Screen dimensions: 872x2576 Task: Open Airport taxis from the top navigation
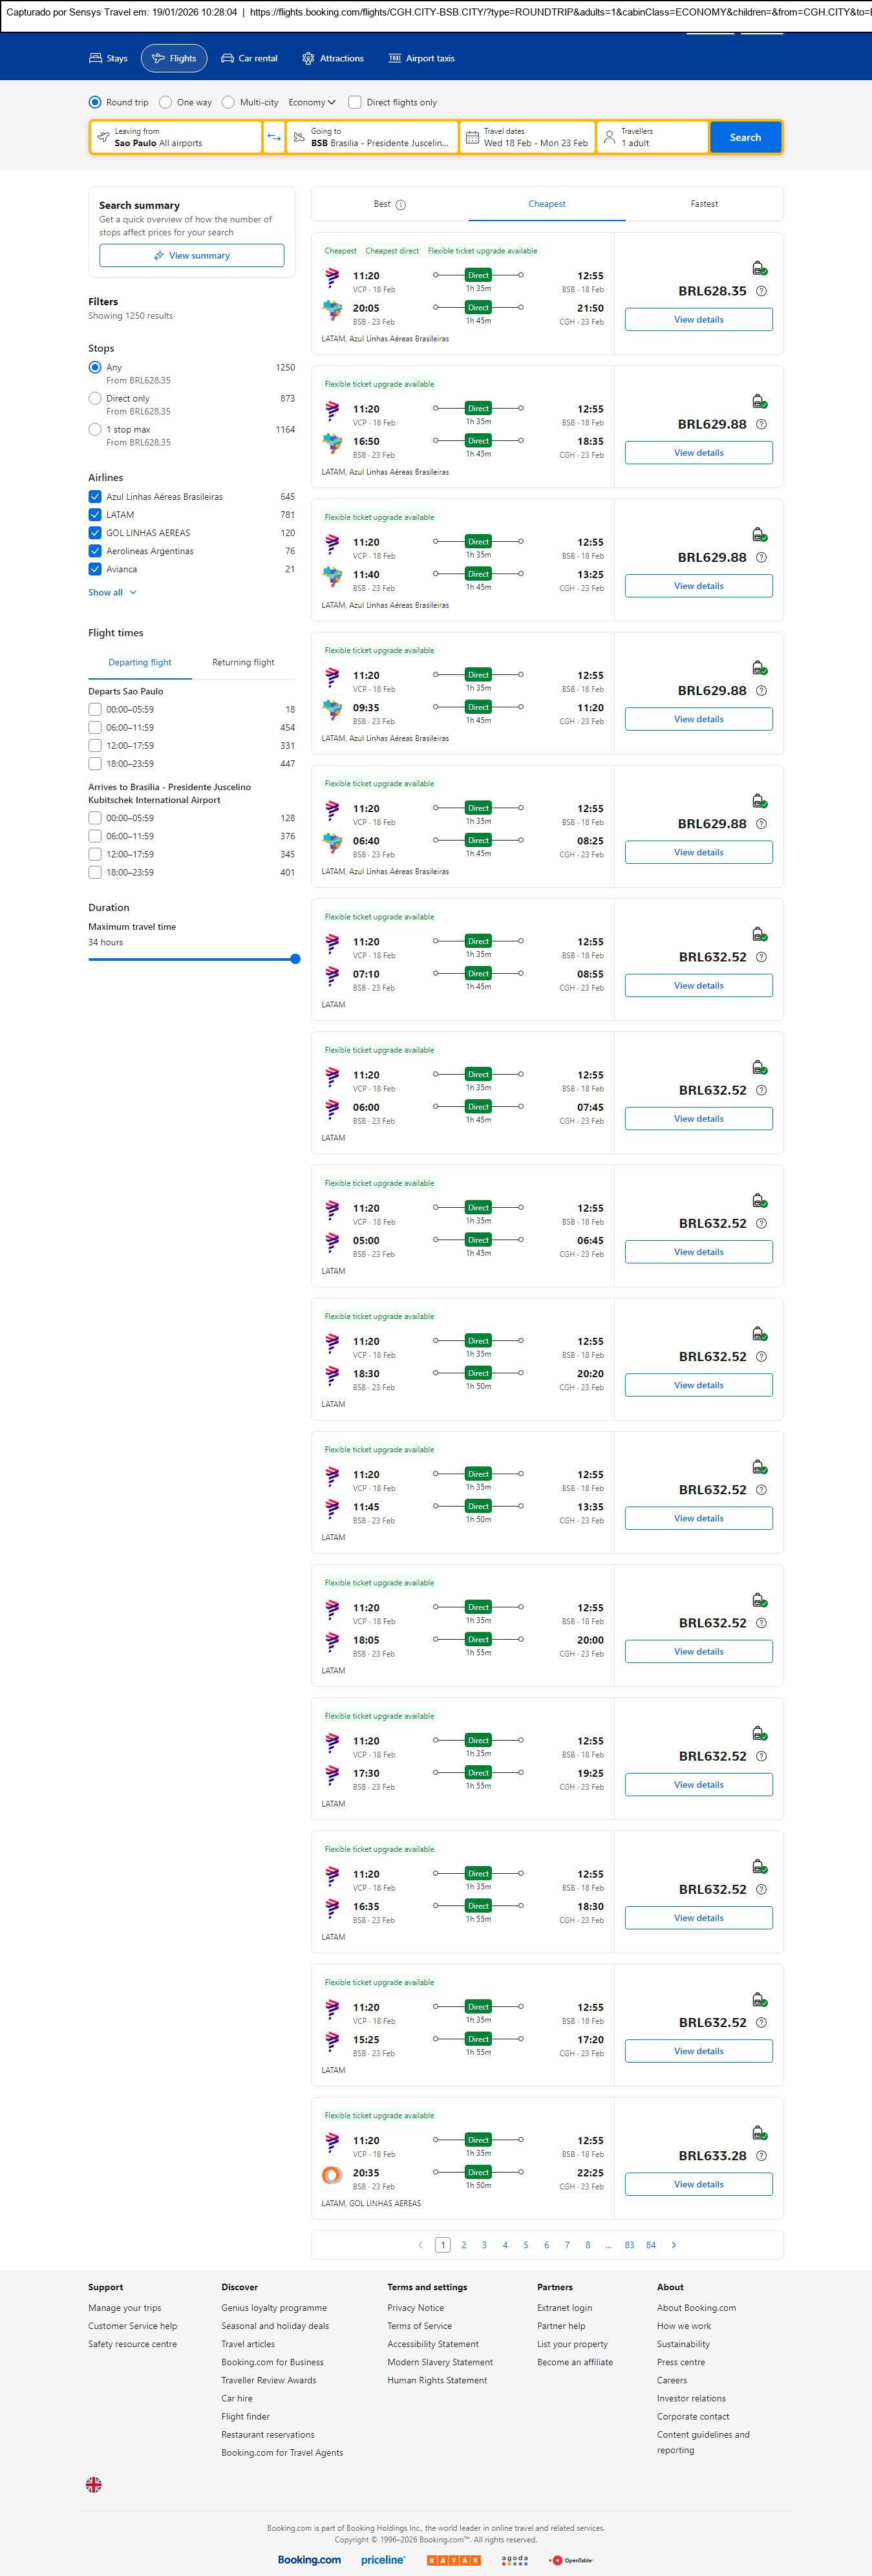[421, 59]
